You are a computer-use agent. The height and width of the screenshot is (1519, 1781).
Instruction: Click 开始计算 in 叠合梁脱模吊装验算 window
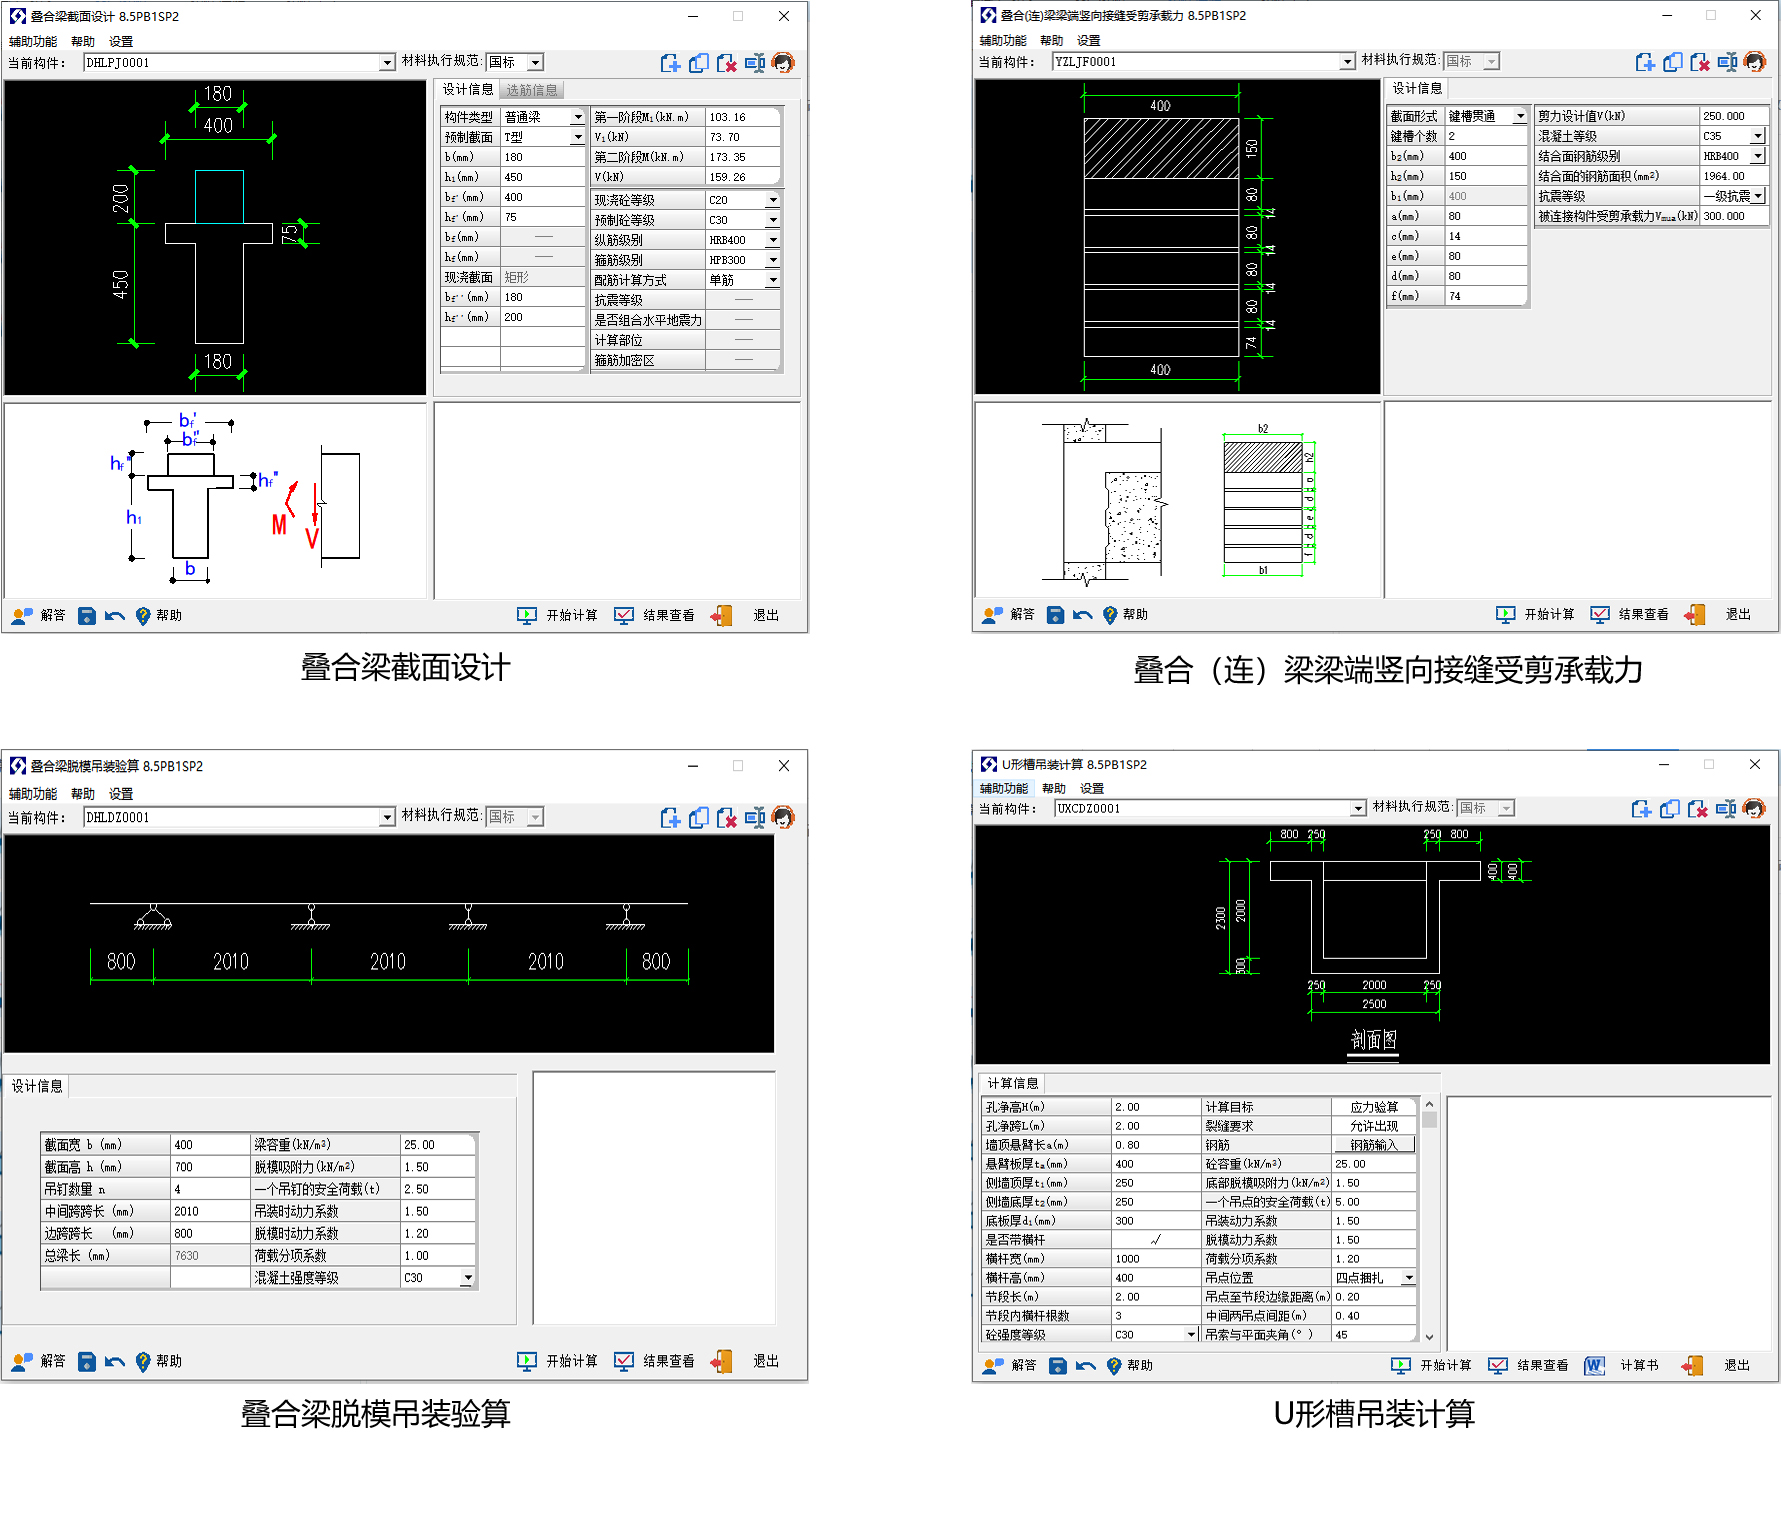(x=558, y=1362)
